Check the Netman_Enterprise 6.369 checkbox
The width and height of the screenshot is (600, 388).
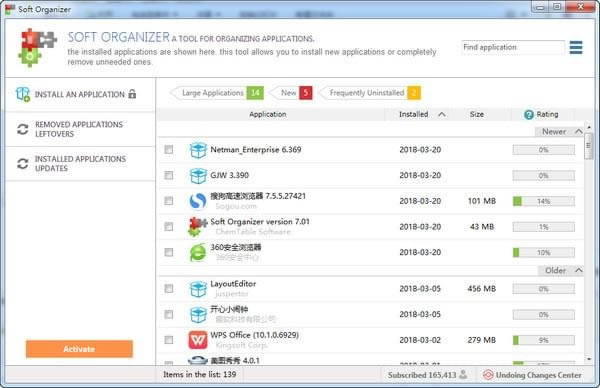pos(168,150)
